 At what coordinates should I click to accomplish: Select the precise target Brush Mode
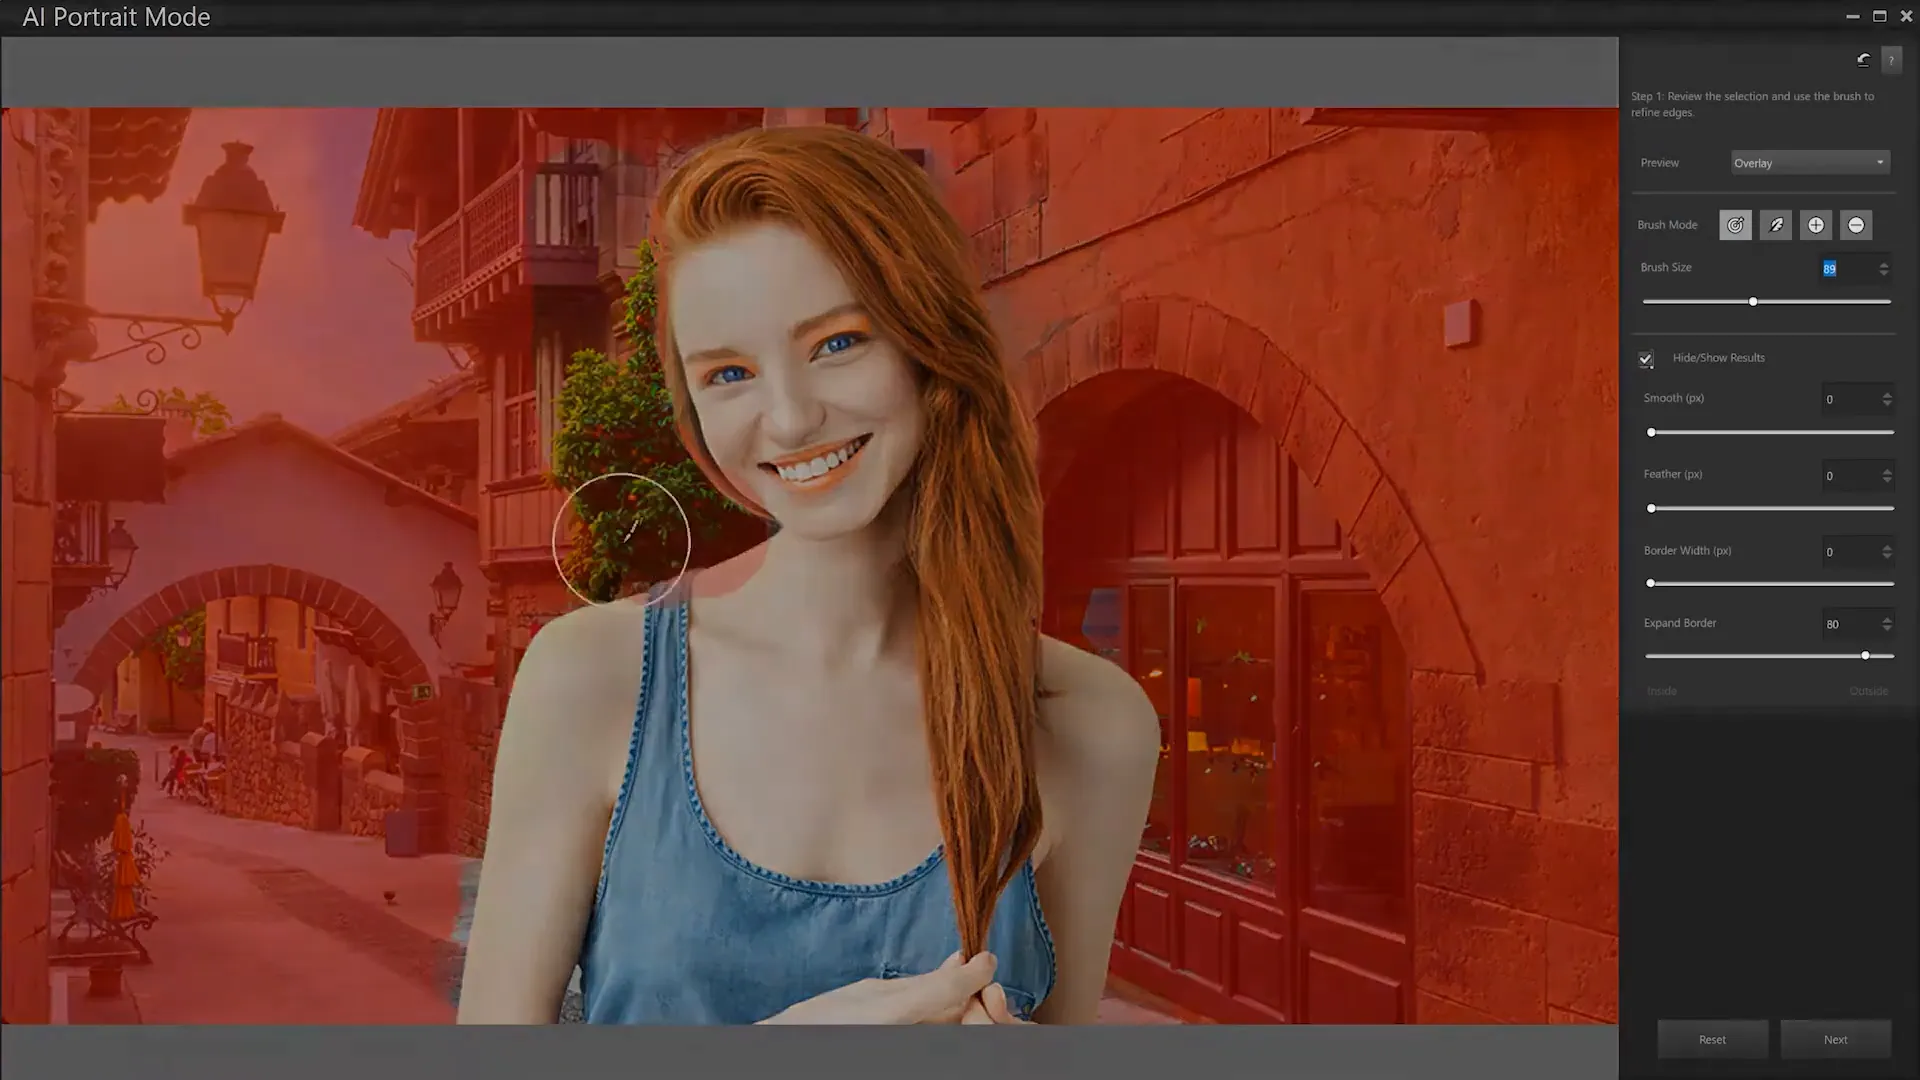coord(1735,225)
